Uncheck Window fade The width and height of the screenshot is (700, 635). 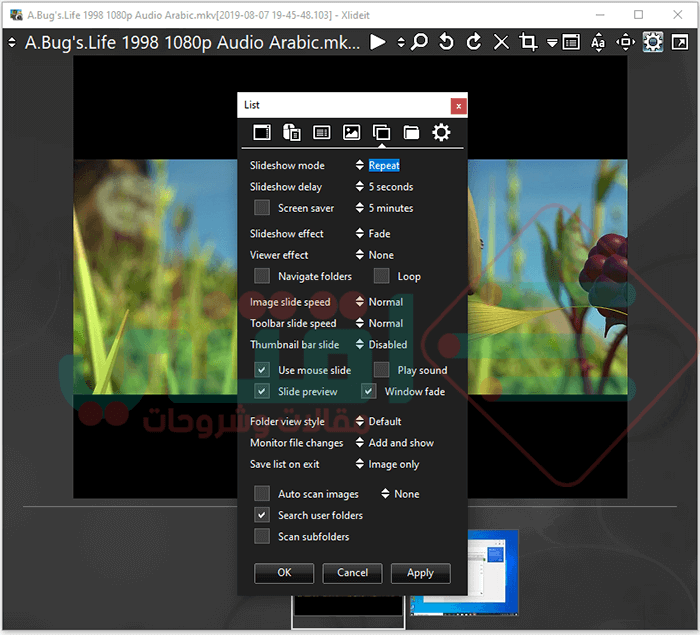tap(368, 391)
